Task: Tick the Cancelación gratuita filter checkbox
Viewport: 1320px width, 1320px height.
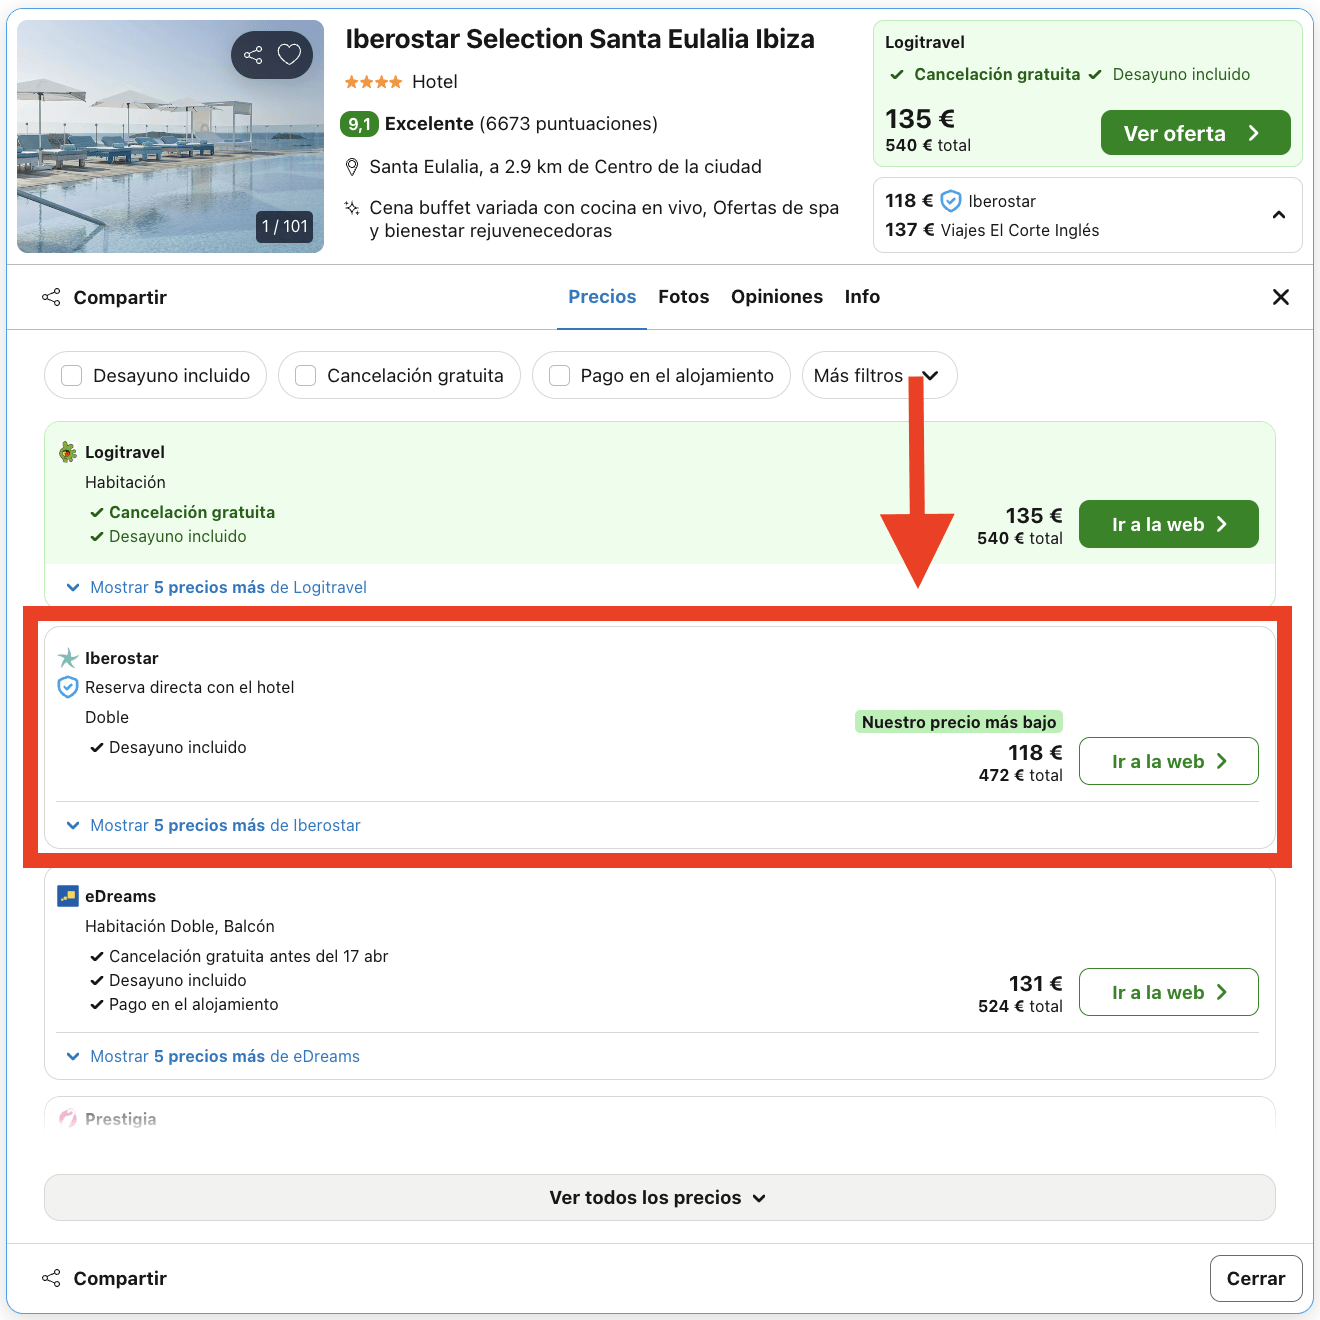Action: click(x=306, y=375)
